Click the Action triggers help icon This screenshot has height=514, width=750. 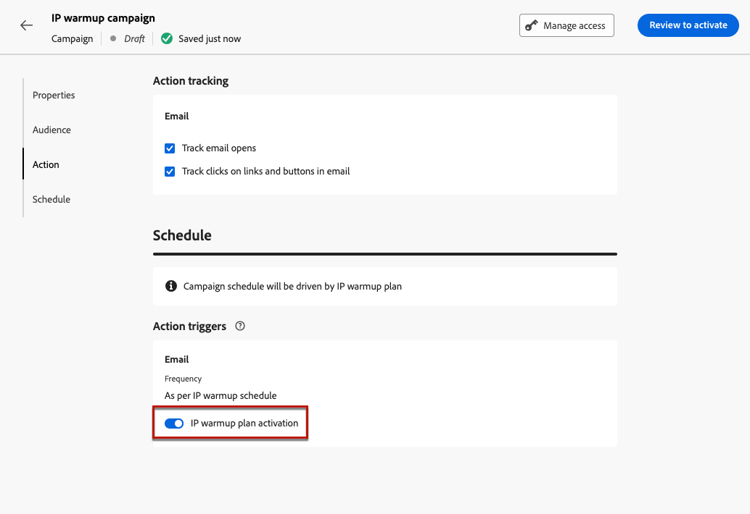coord(240,326)
